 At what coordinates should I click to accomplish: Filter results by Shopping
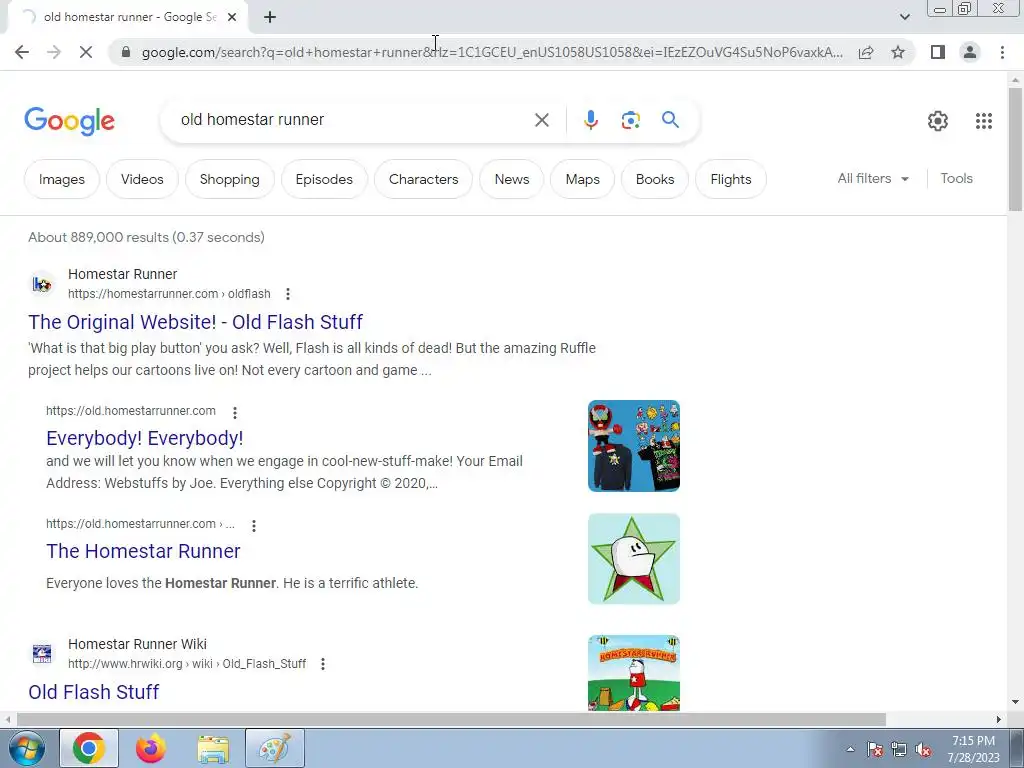pyautogui.click(x=229, y=179)
